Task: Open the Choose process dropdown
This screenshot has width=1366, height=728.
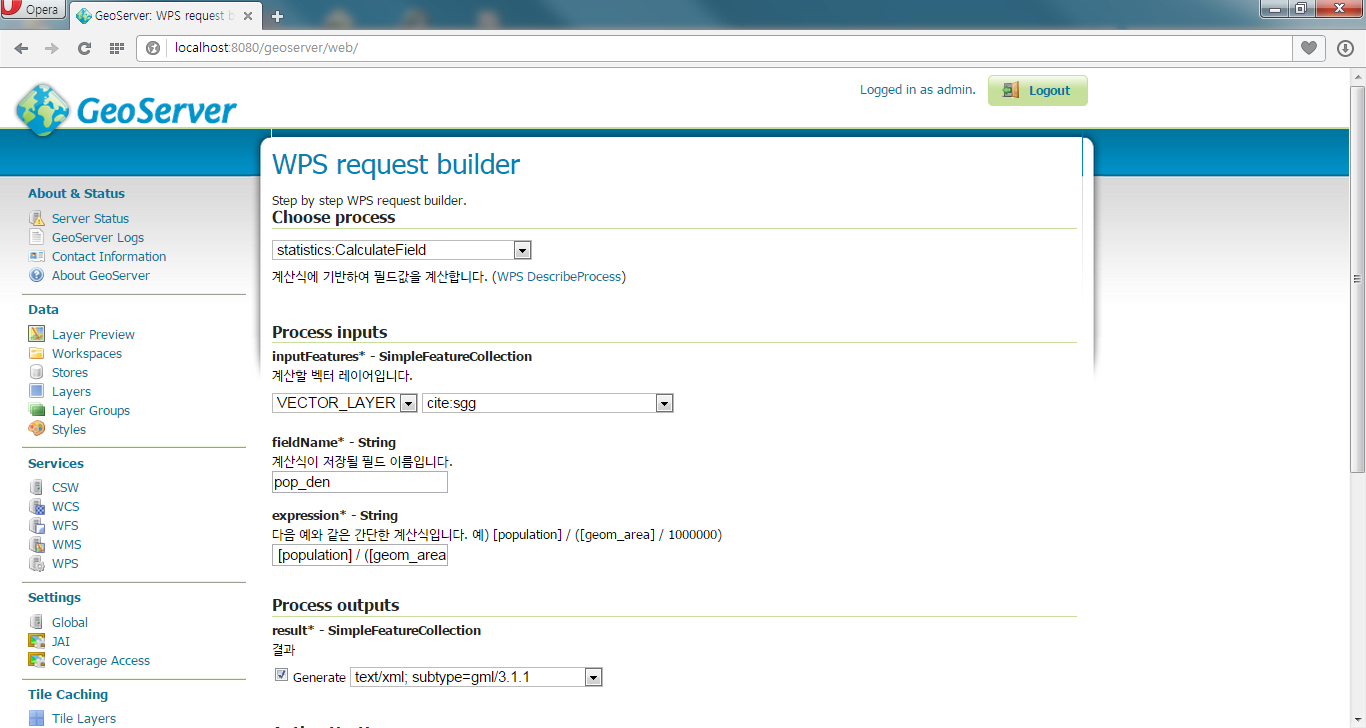Action: tap(522, 249)
